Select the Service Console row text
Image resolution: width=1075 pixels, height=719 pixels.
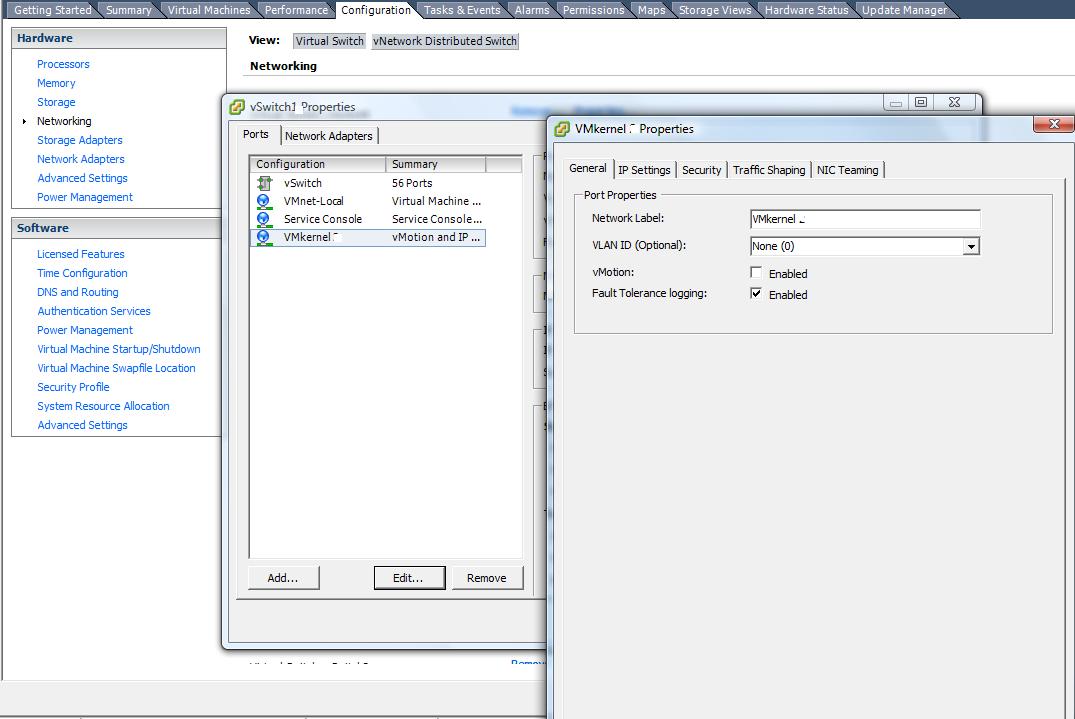(323, 219)
